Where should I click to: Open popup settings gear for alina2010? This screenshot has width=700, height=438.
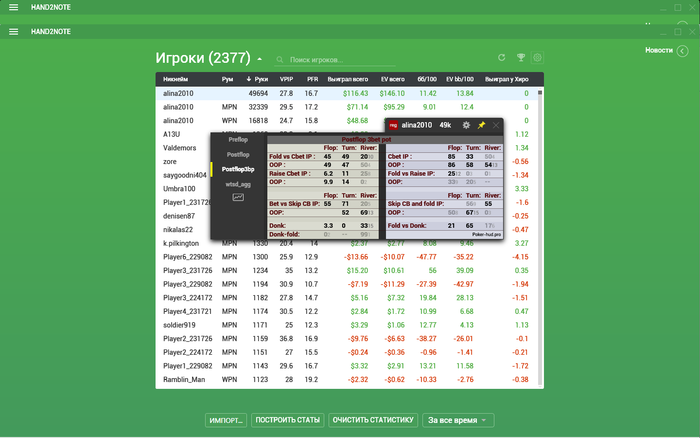[466, 125]
